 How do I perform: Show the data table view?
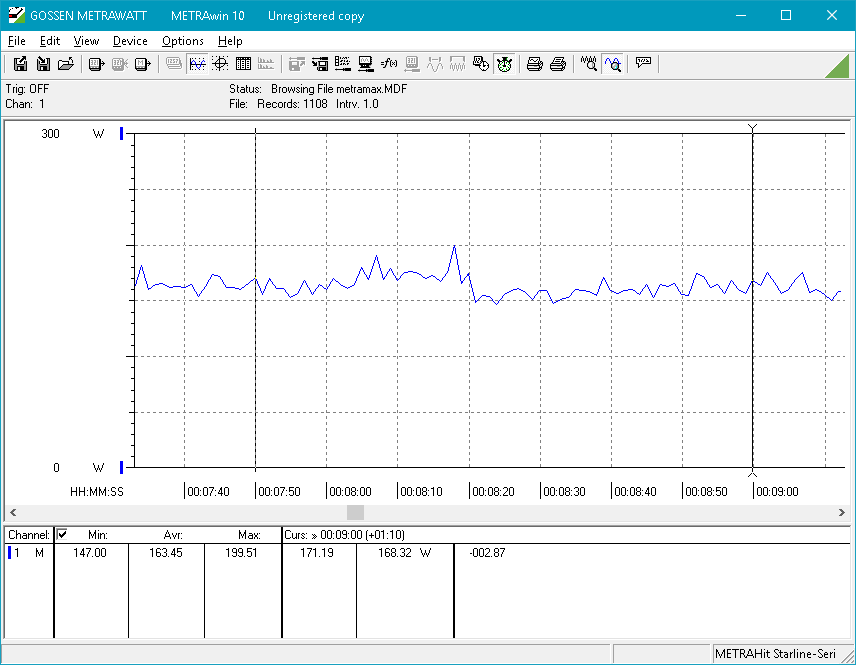(x=243, y=64)
